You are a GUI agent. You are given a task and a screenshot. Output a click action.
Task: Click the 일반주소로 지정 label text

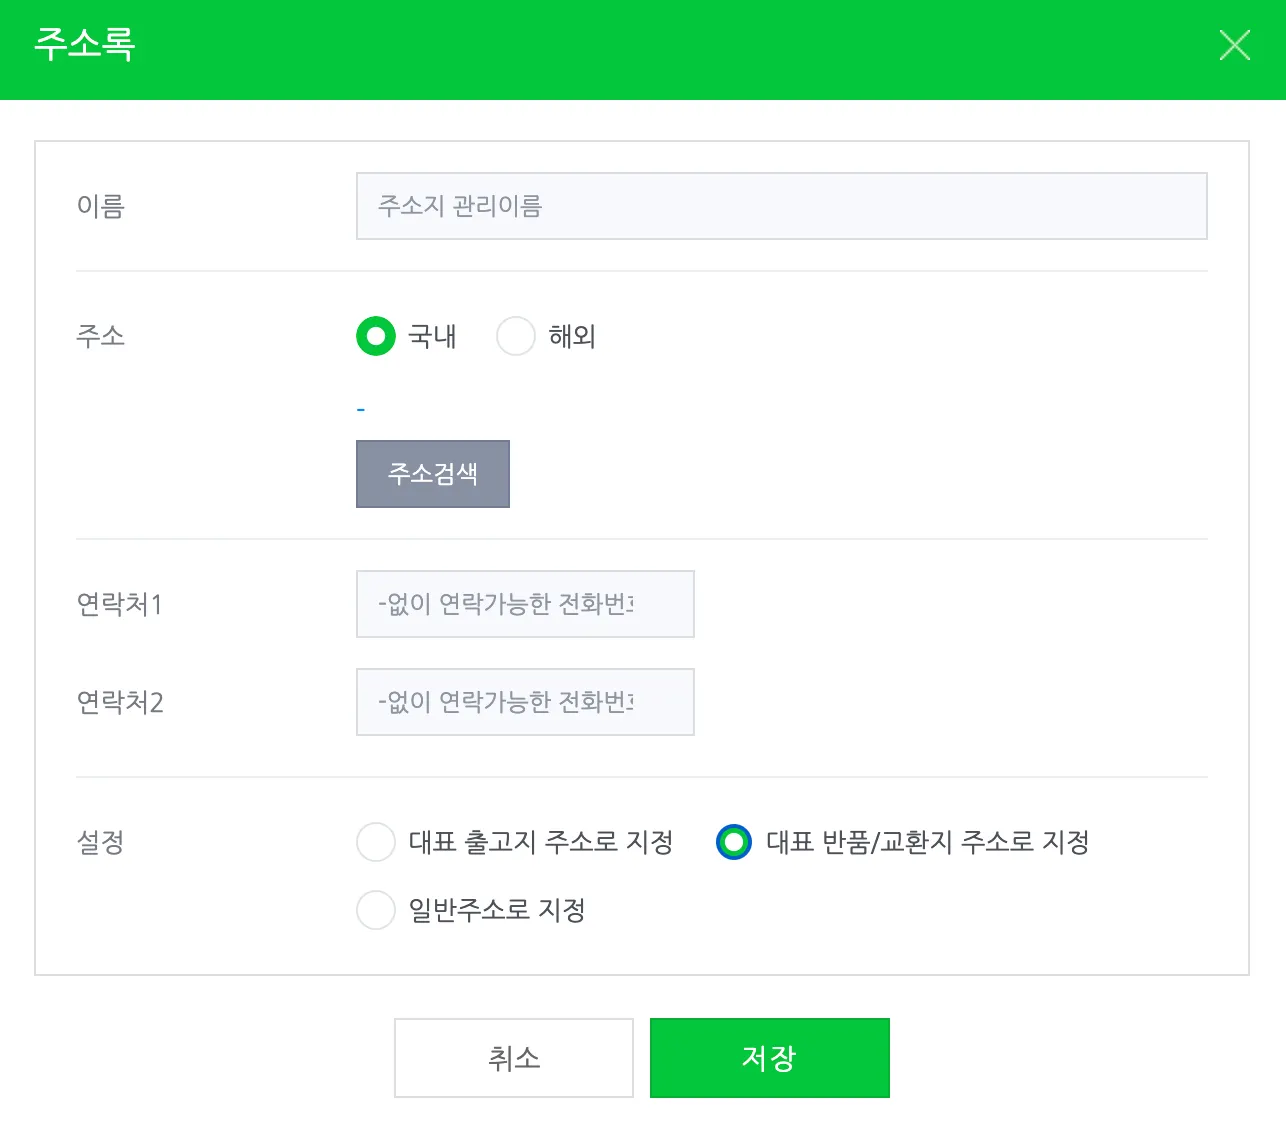coord(496,910)
